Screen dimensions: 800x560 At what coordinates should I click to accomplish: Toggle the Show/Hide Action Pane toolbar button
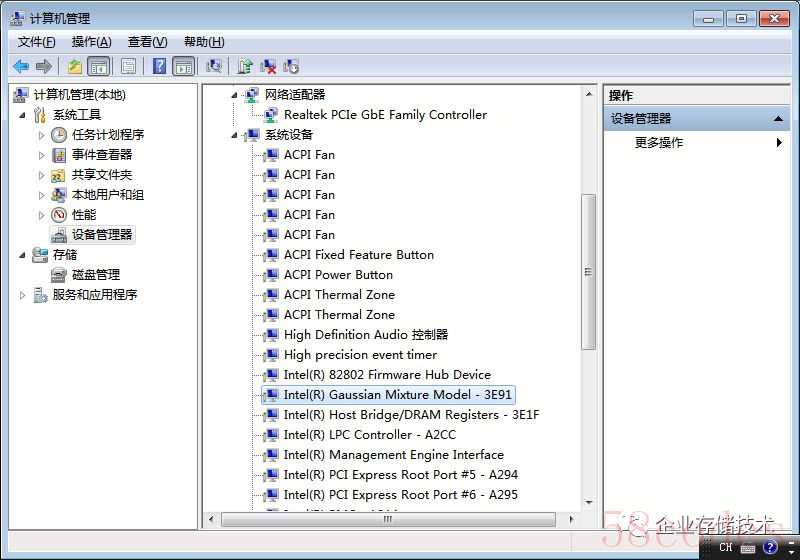click(184, 66)
